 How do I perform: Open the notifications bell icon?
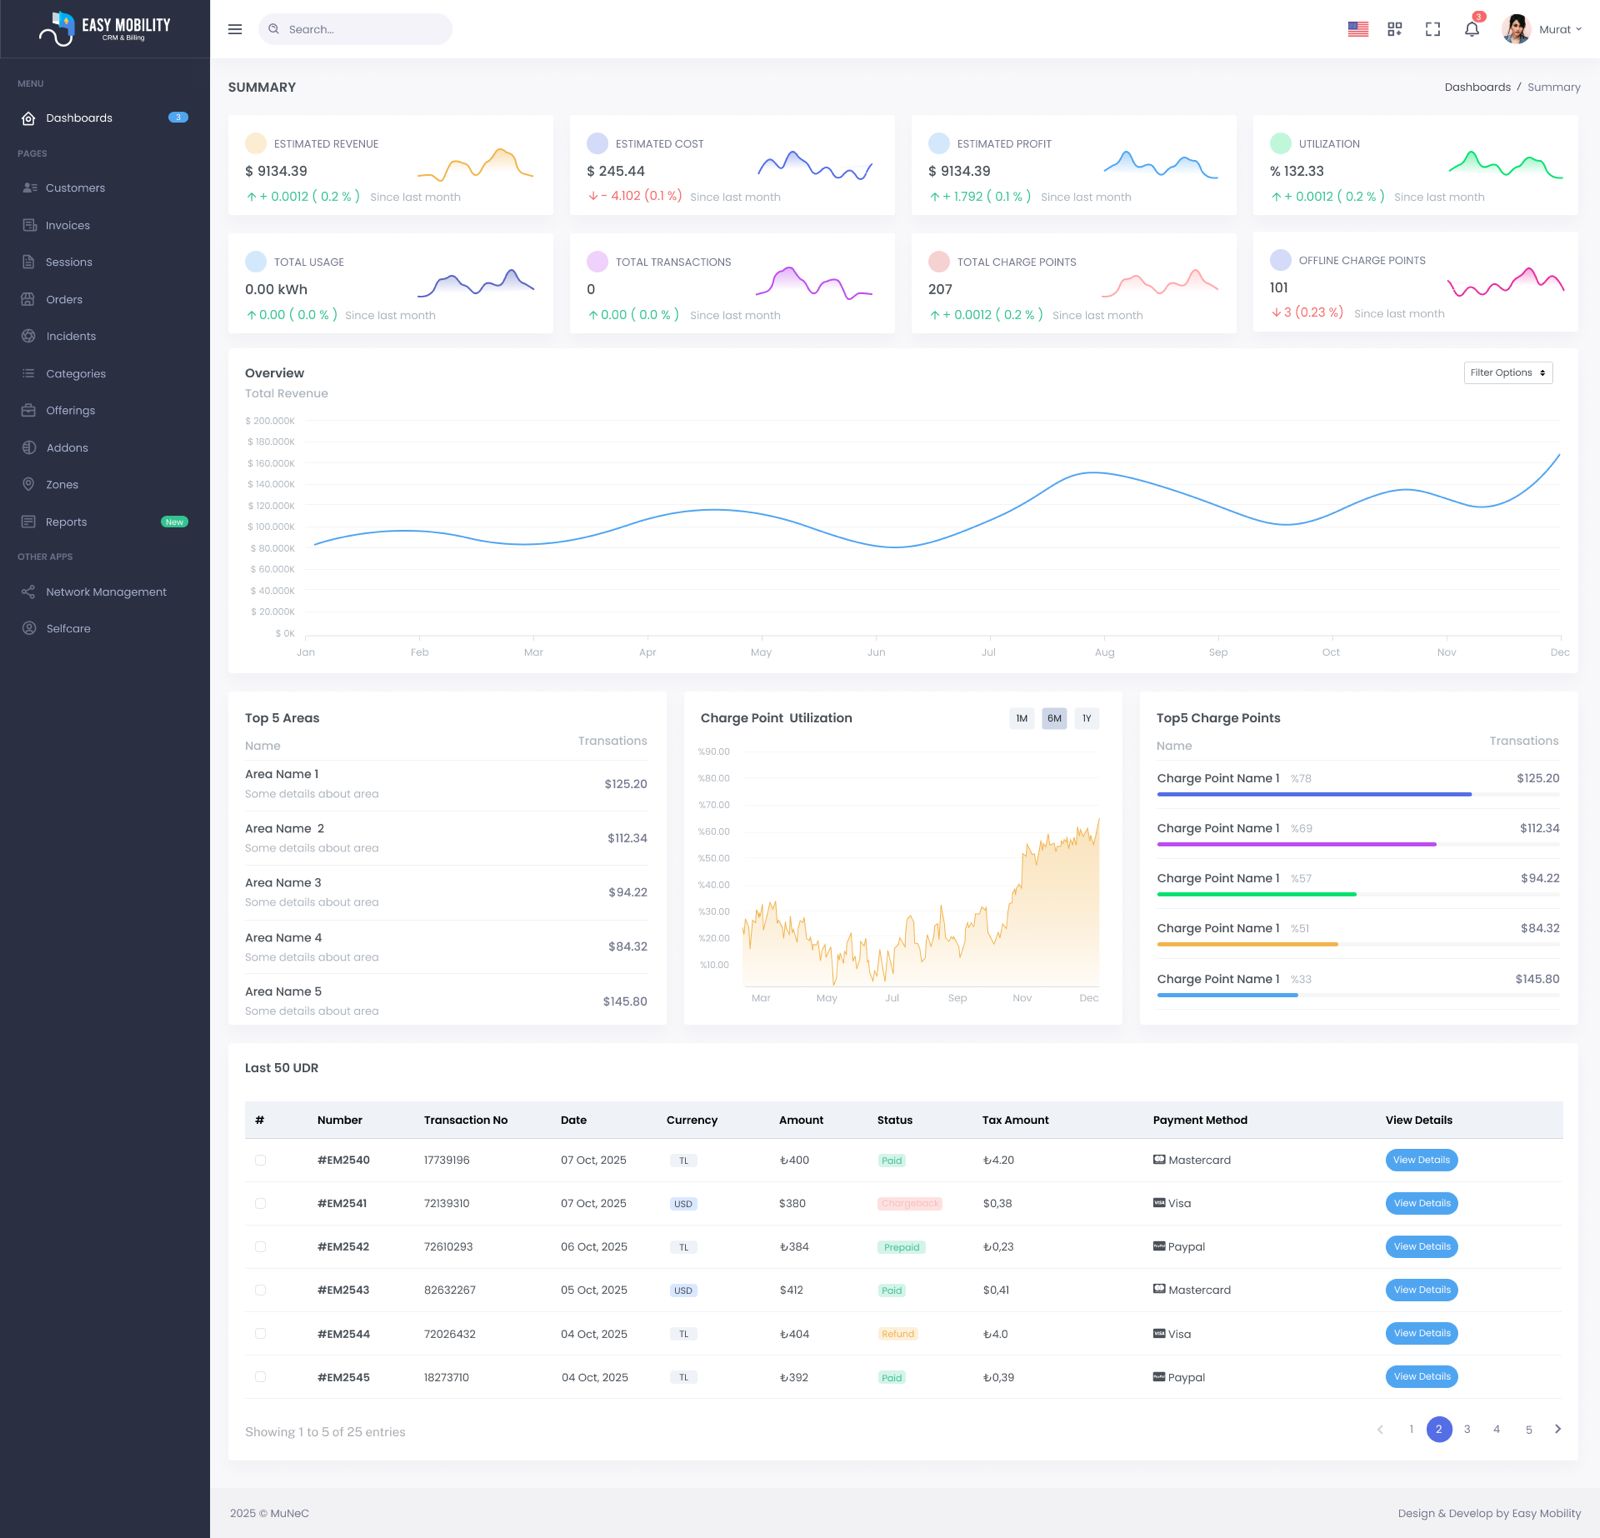1471,29
